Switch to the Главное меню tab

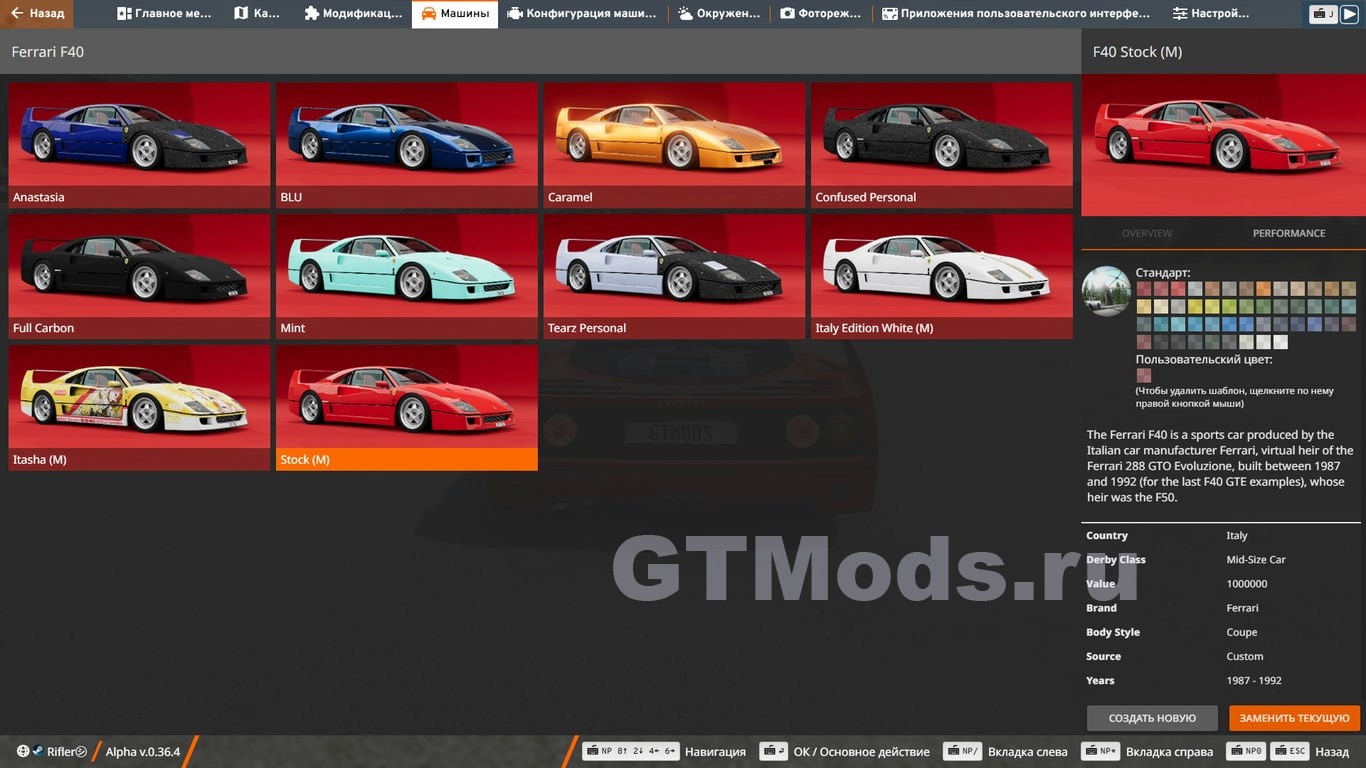pyautogui.click(x=164, y=14)
